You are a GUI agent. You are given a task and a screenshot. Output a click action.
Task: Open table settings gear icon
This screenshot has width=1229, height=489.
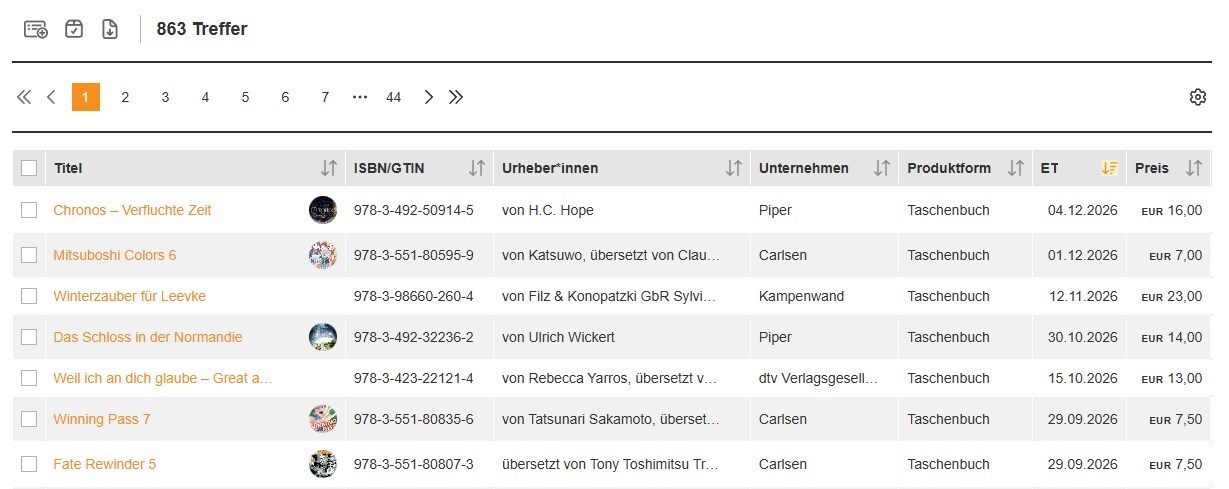(1197, 97)
